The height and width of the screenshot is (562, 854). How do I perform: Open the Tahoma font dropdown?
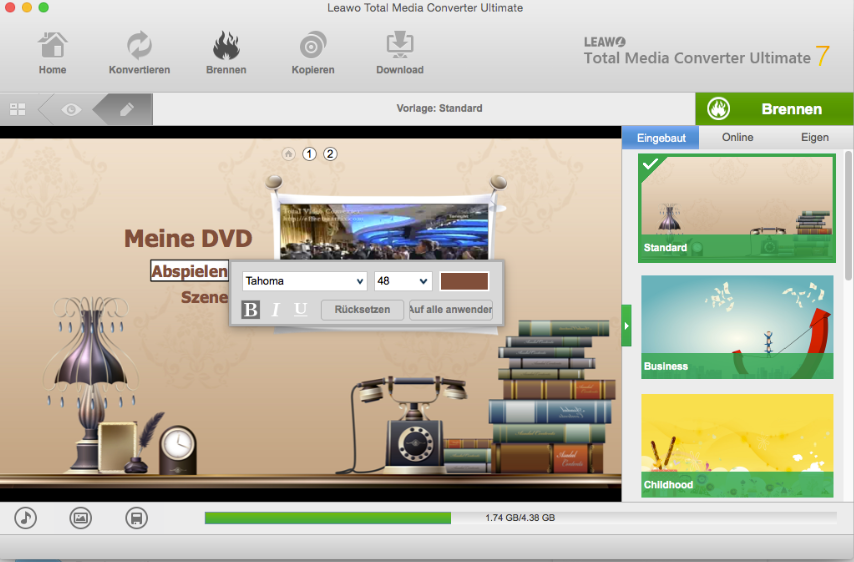[x=304, y=281]
